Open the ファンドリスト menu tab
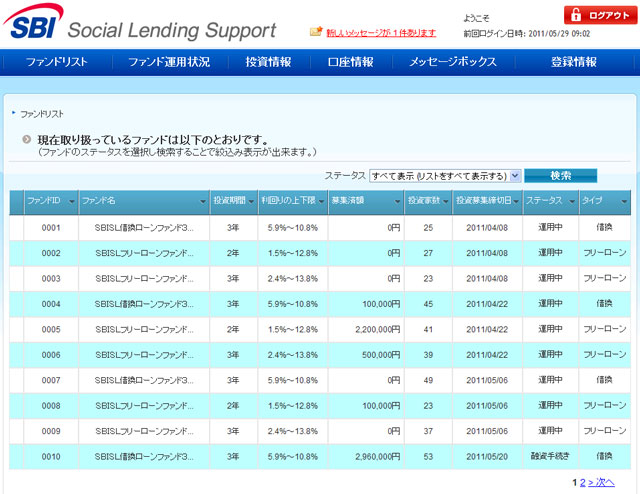The image size is (640, 494). pos(57,62)
